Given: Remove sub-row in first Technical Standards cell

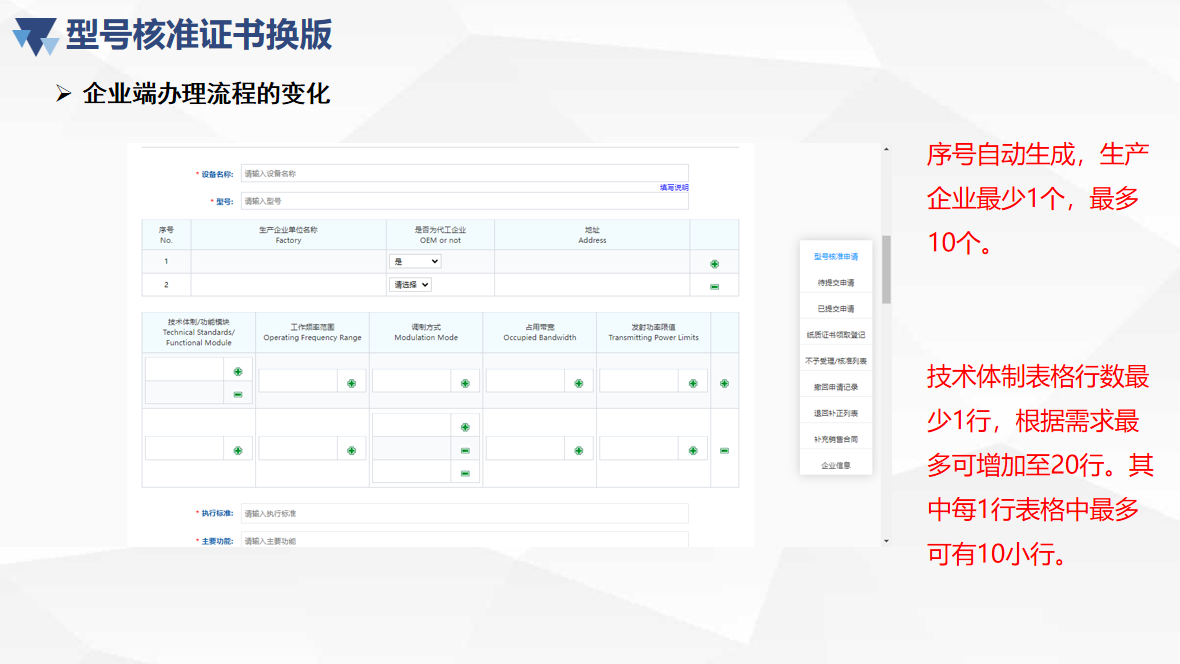Looking at the screenshot, I should 238,394.
